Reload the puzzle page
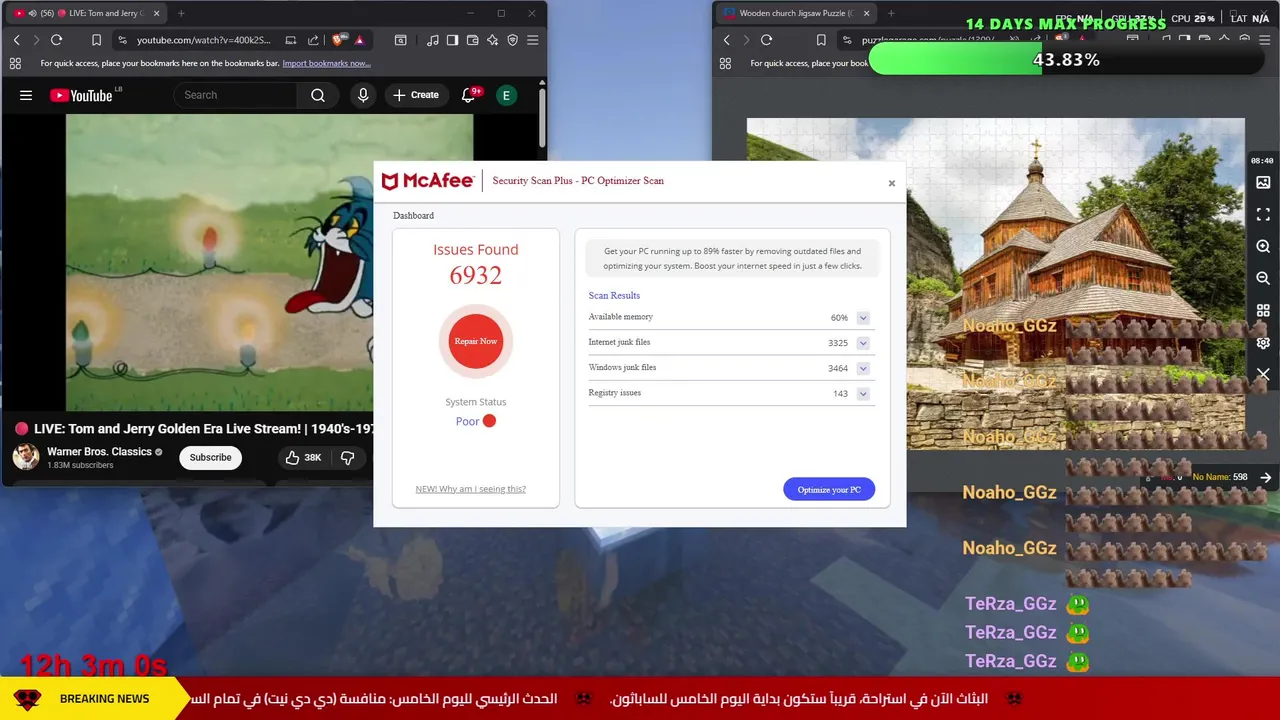The image size is (1280, 720). point(766,40)
